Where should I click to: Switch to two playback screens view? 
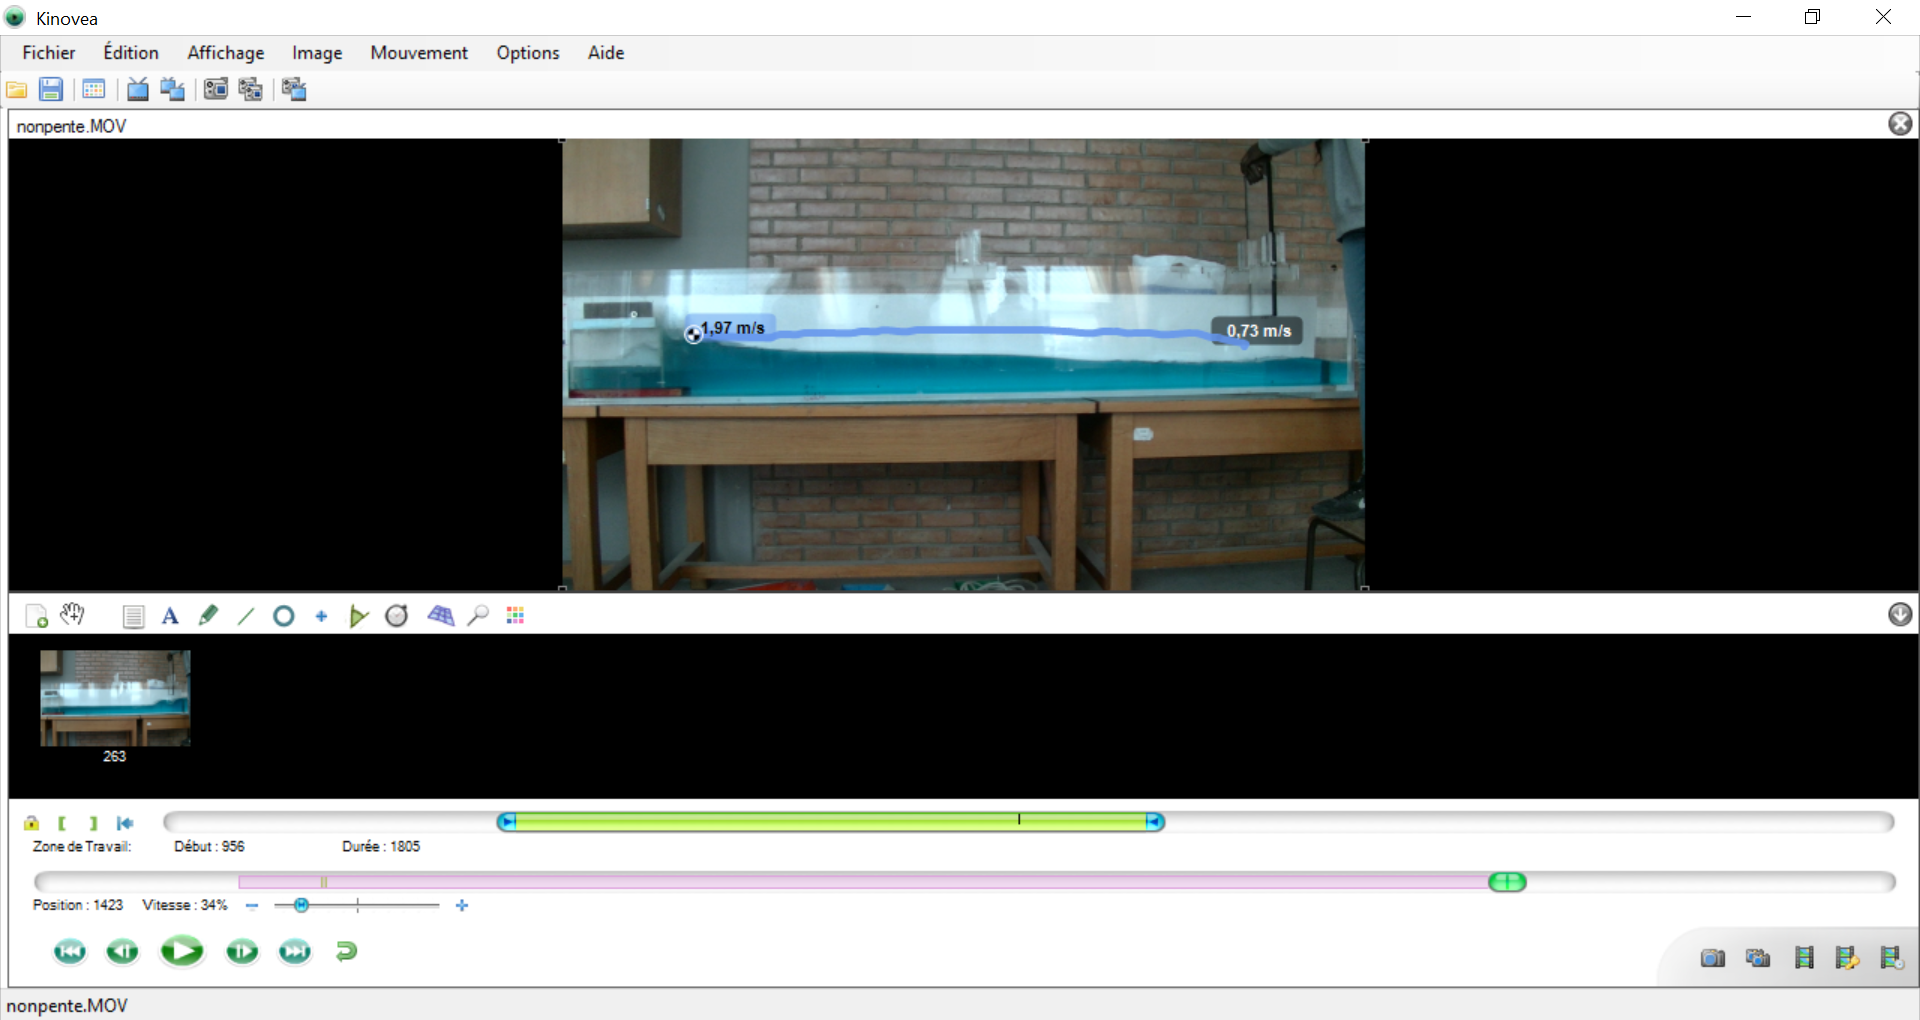pyautogui.click(x=172, y=90)
